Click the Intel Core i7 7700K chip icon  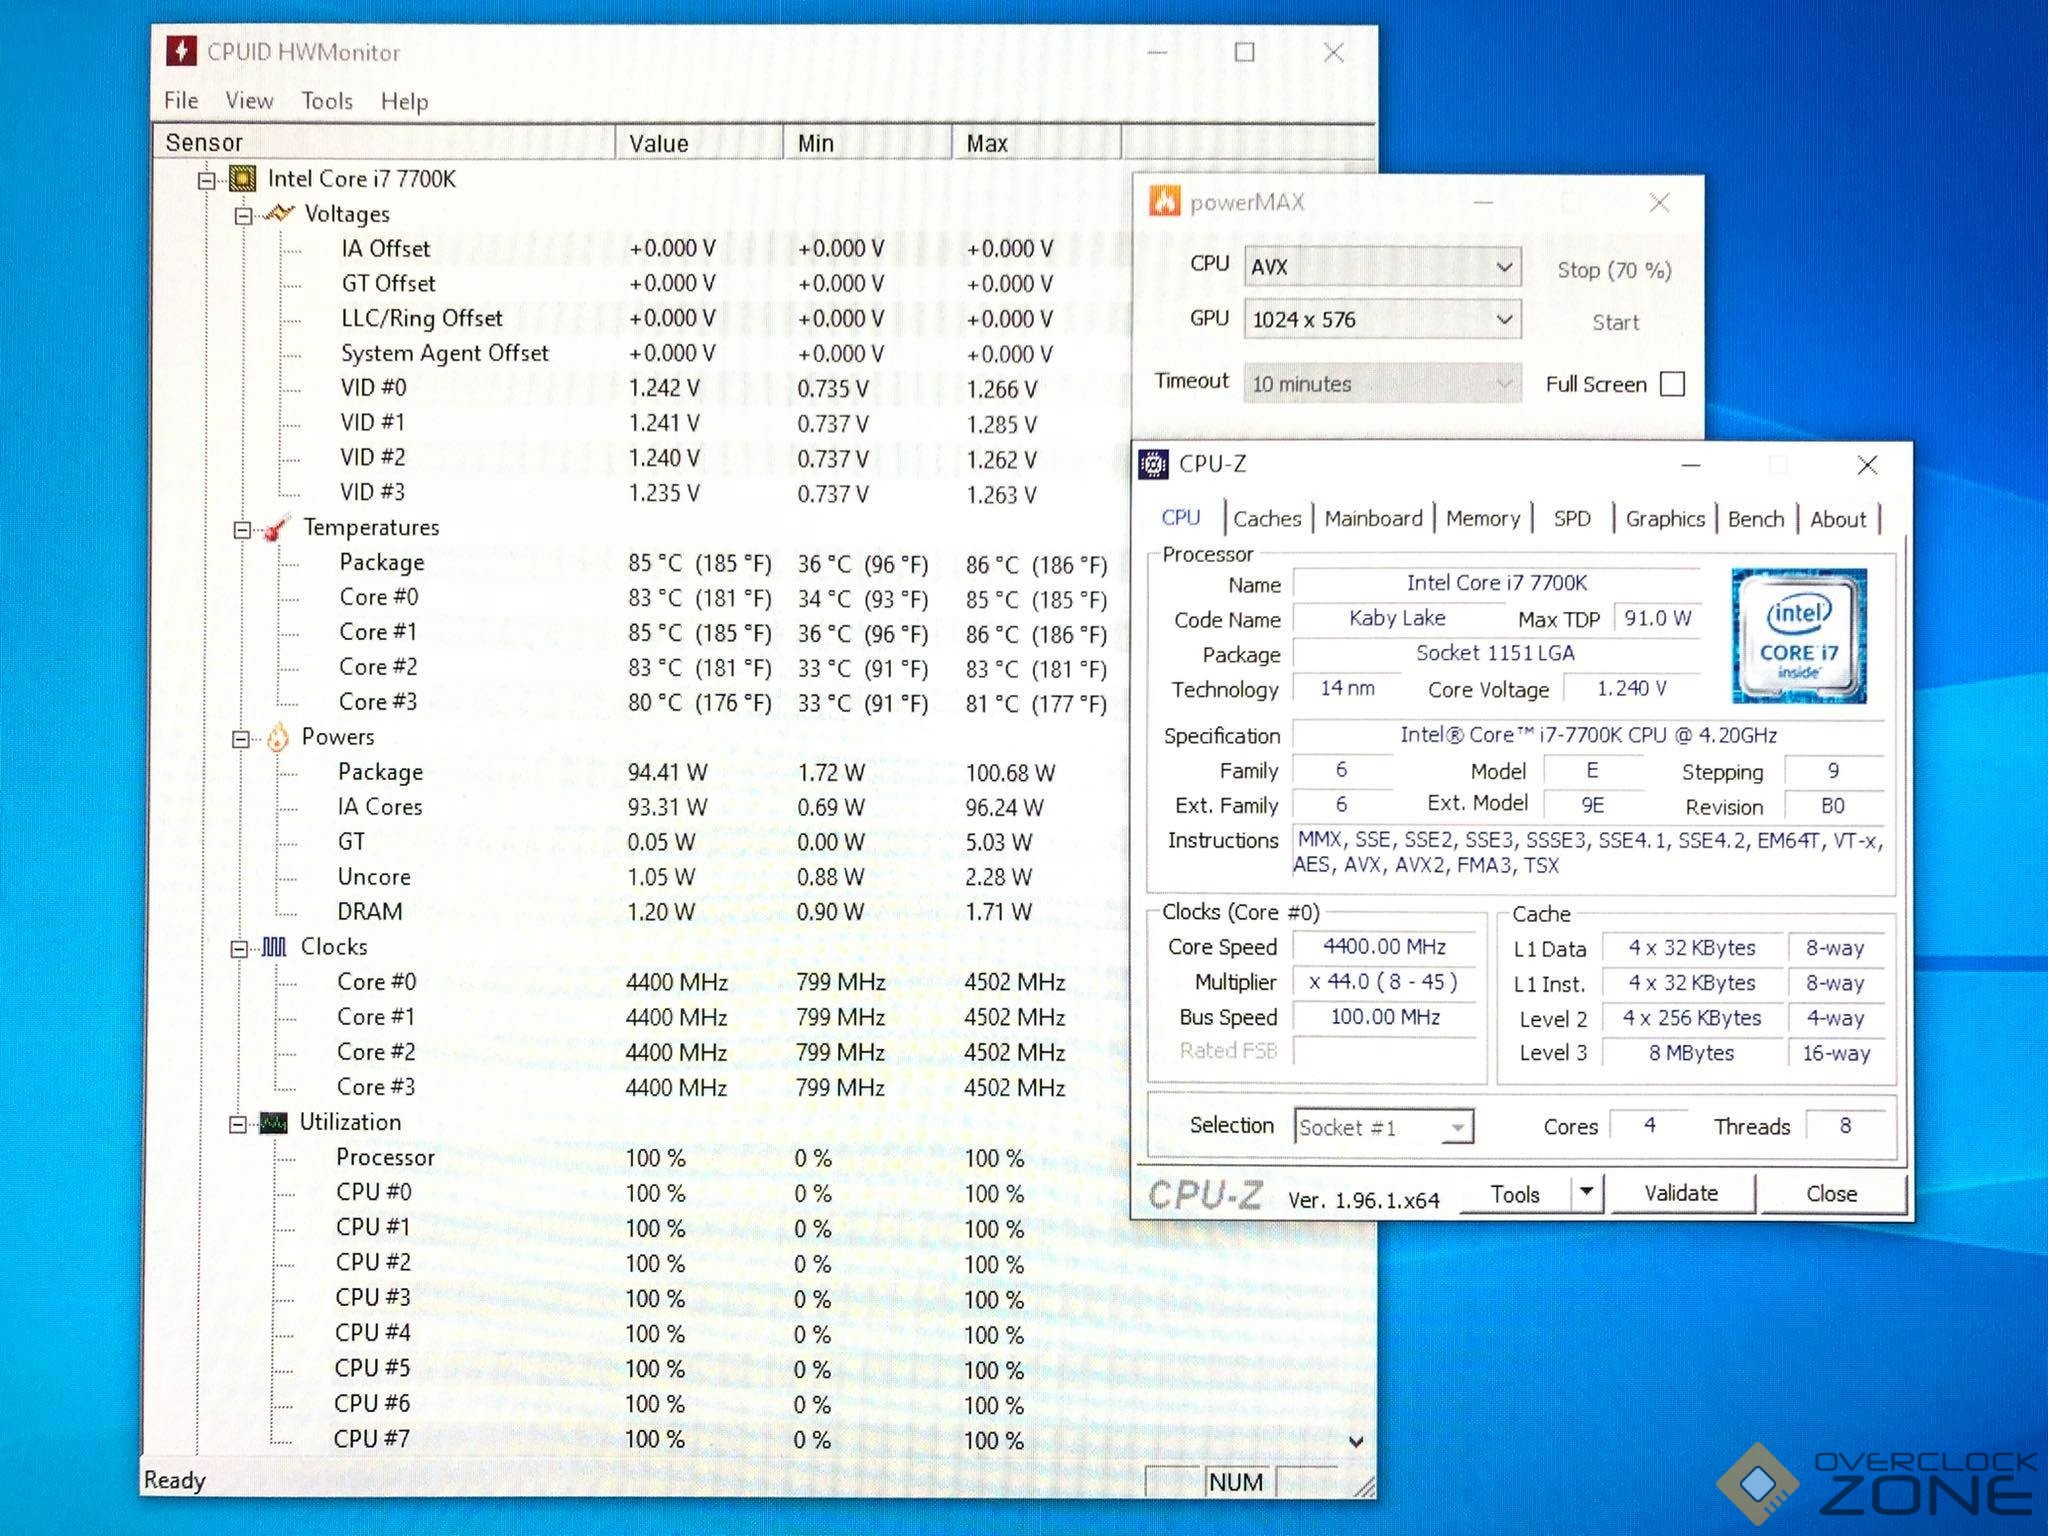pyautogui.click(x=243, y=179)
